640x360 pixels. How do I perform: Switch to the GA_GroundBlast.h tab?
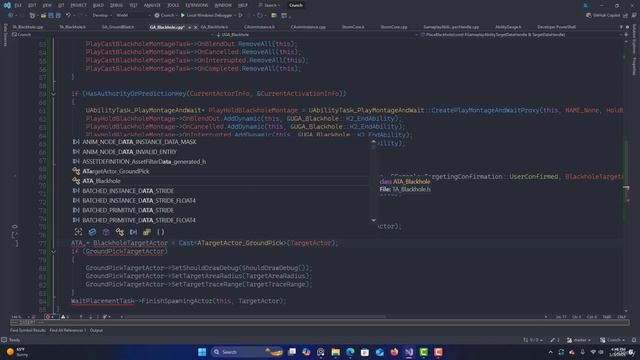118,27
